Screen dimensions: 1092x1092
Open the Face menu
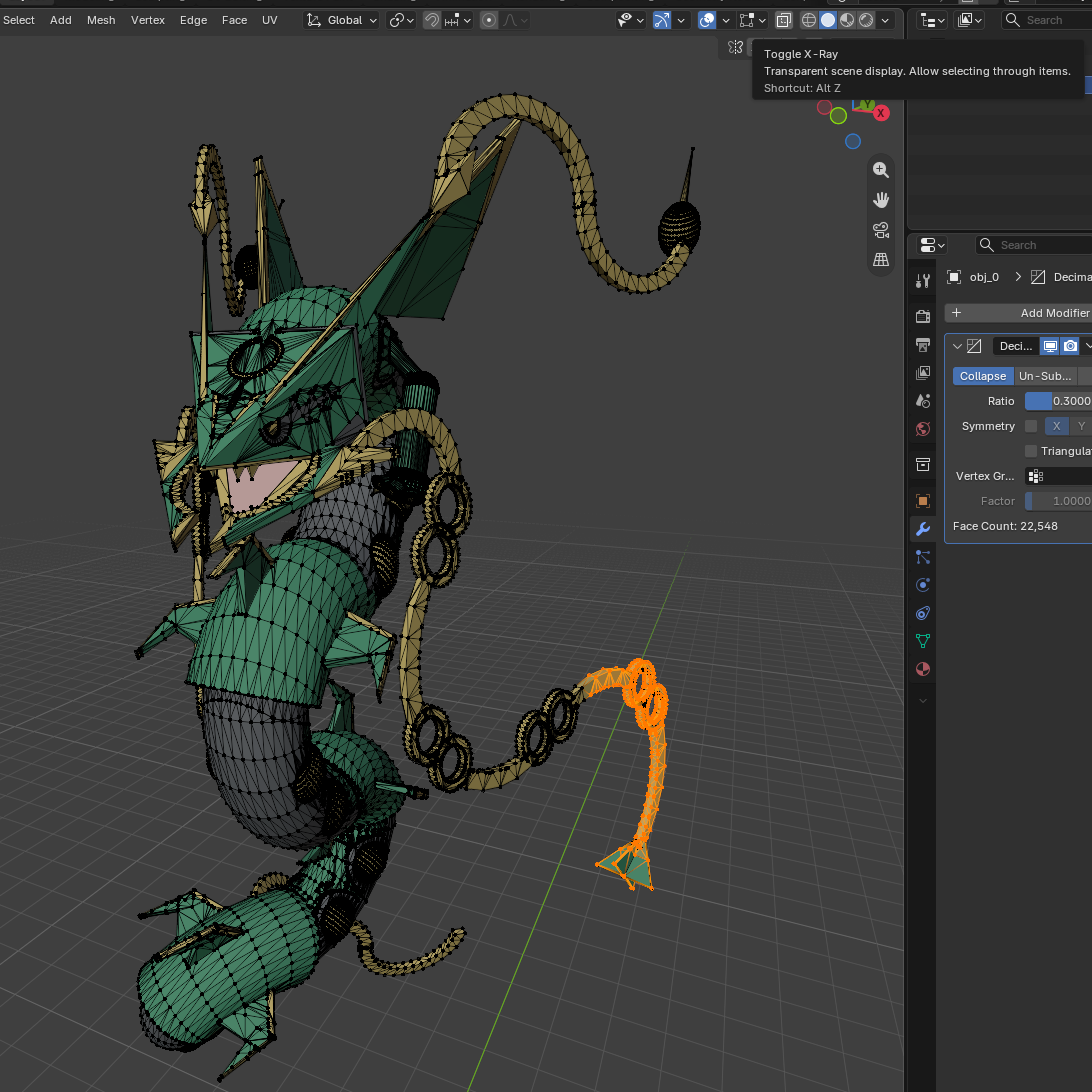(235, 20)
